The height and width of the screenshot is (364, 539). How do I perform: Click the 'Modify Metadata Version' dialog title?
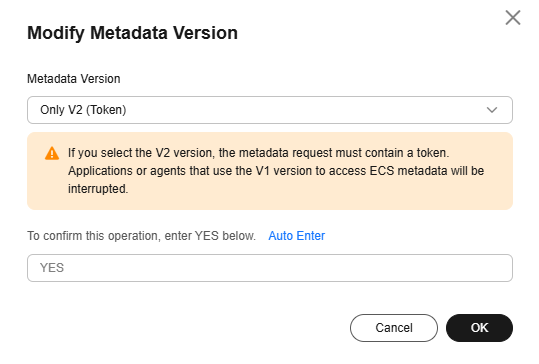[x=132, y=33]
